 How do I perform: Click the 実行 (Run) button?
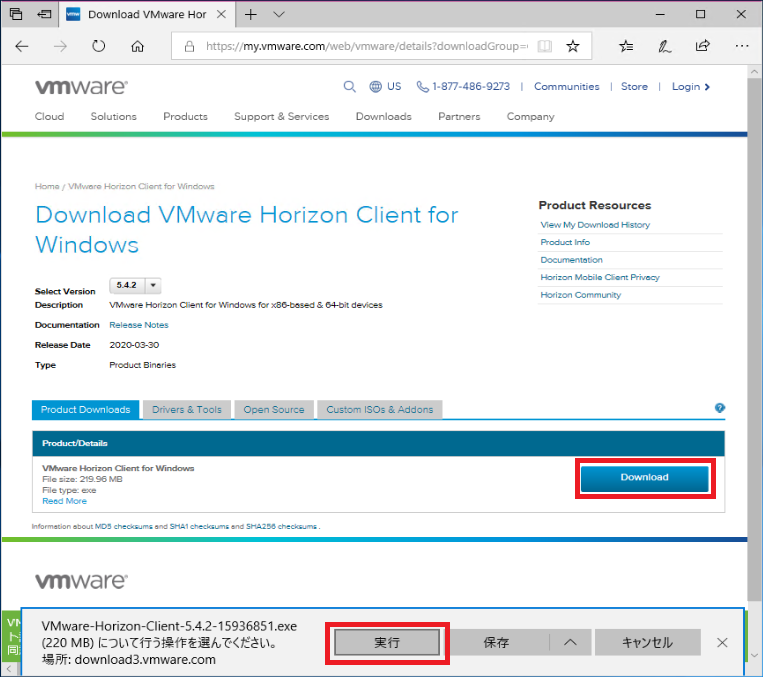(x=387, y=642)
